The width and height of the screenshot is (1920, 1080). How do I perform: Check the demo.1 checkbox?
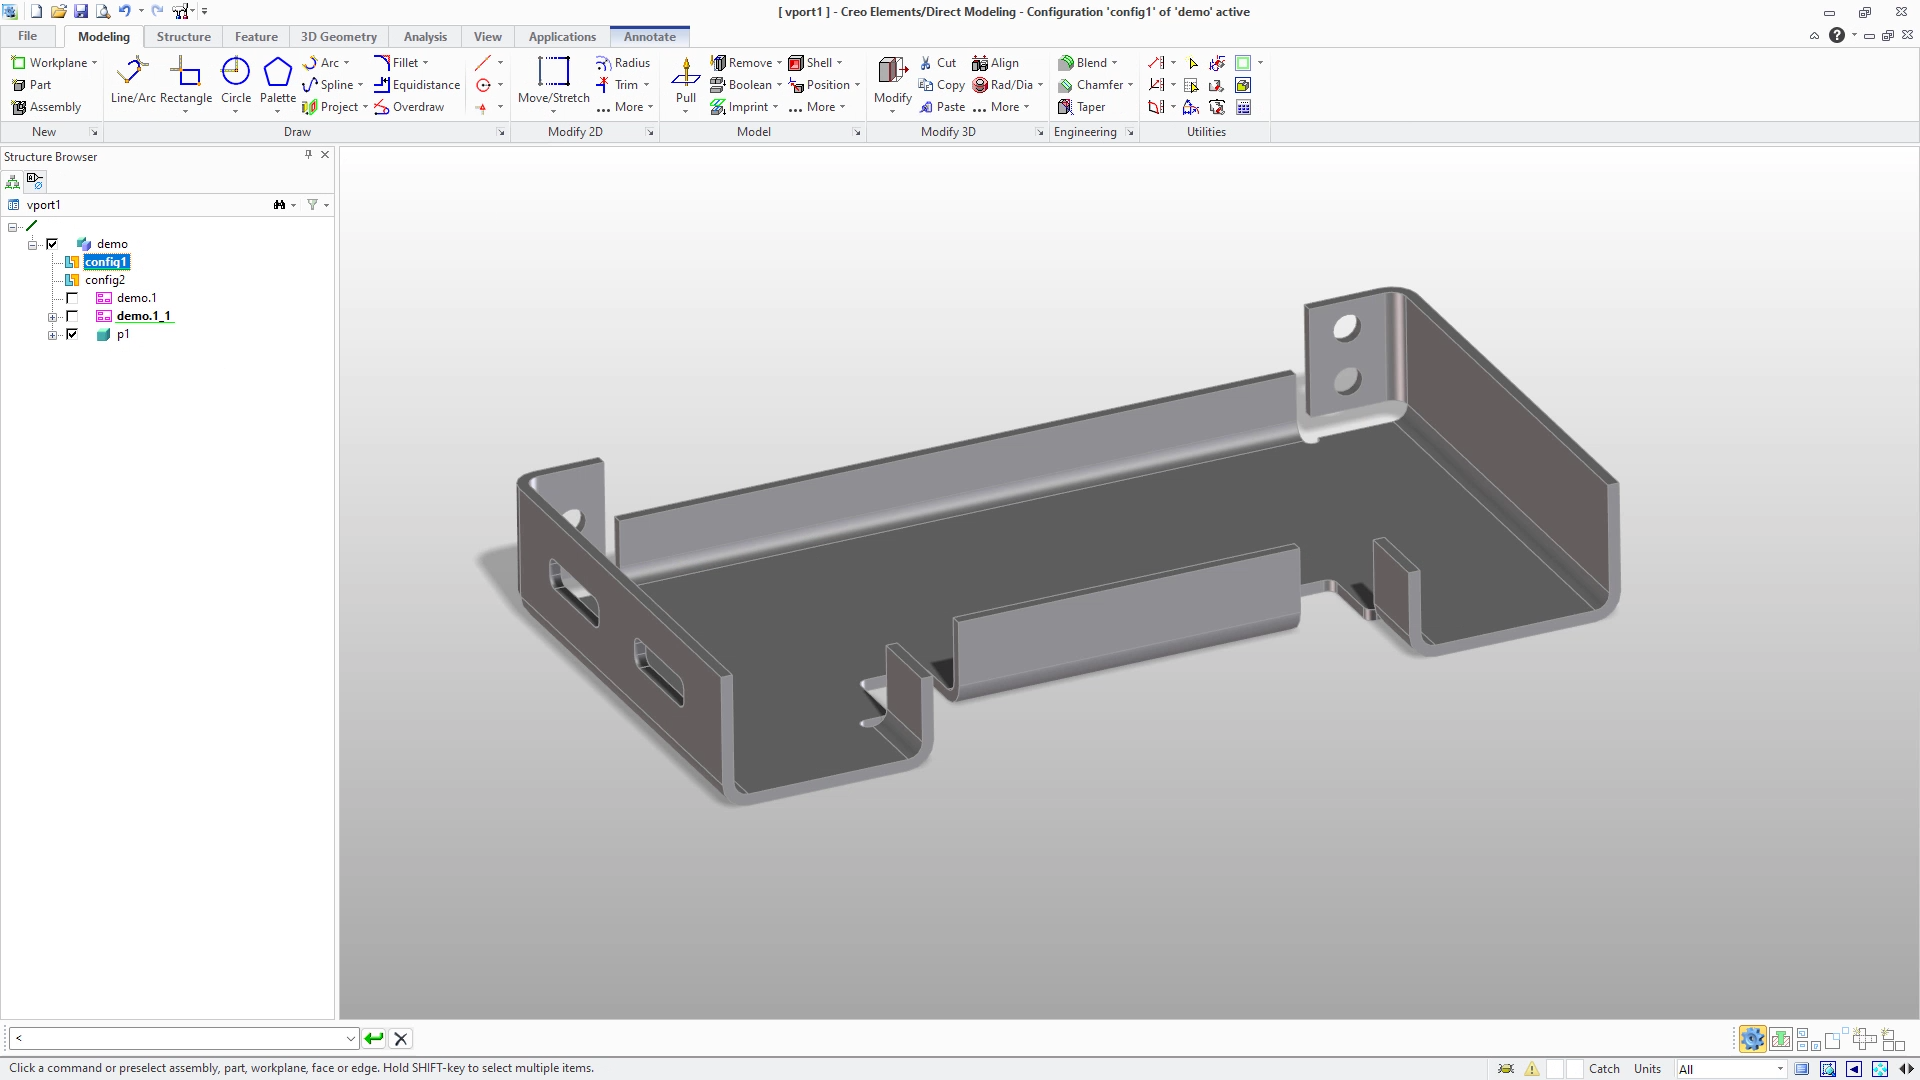72,298
